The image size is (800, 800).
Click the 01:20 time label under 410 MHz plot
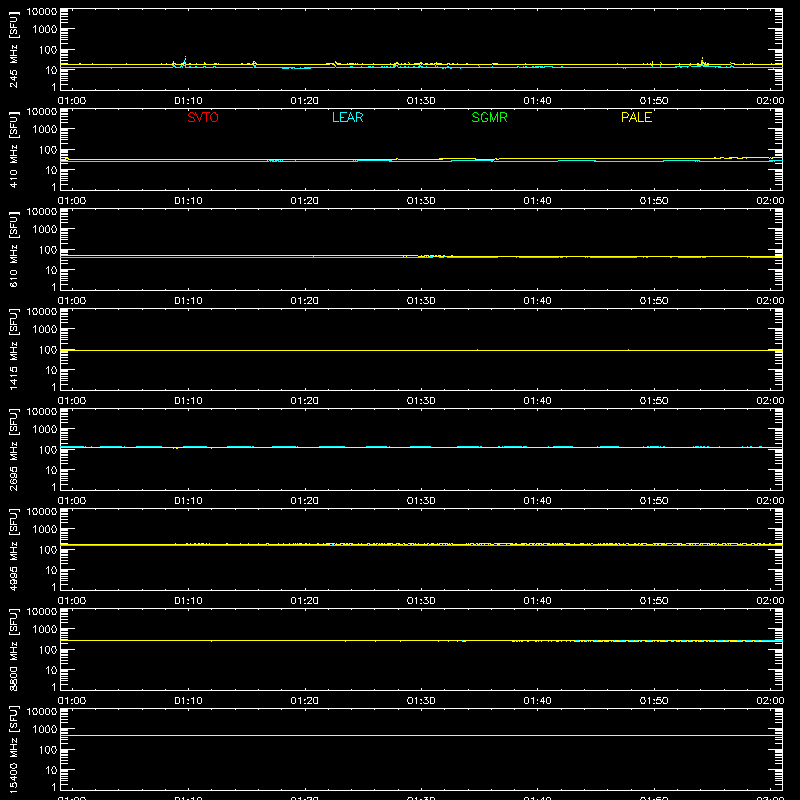pyautogui.click(x=305, y=201)
